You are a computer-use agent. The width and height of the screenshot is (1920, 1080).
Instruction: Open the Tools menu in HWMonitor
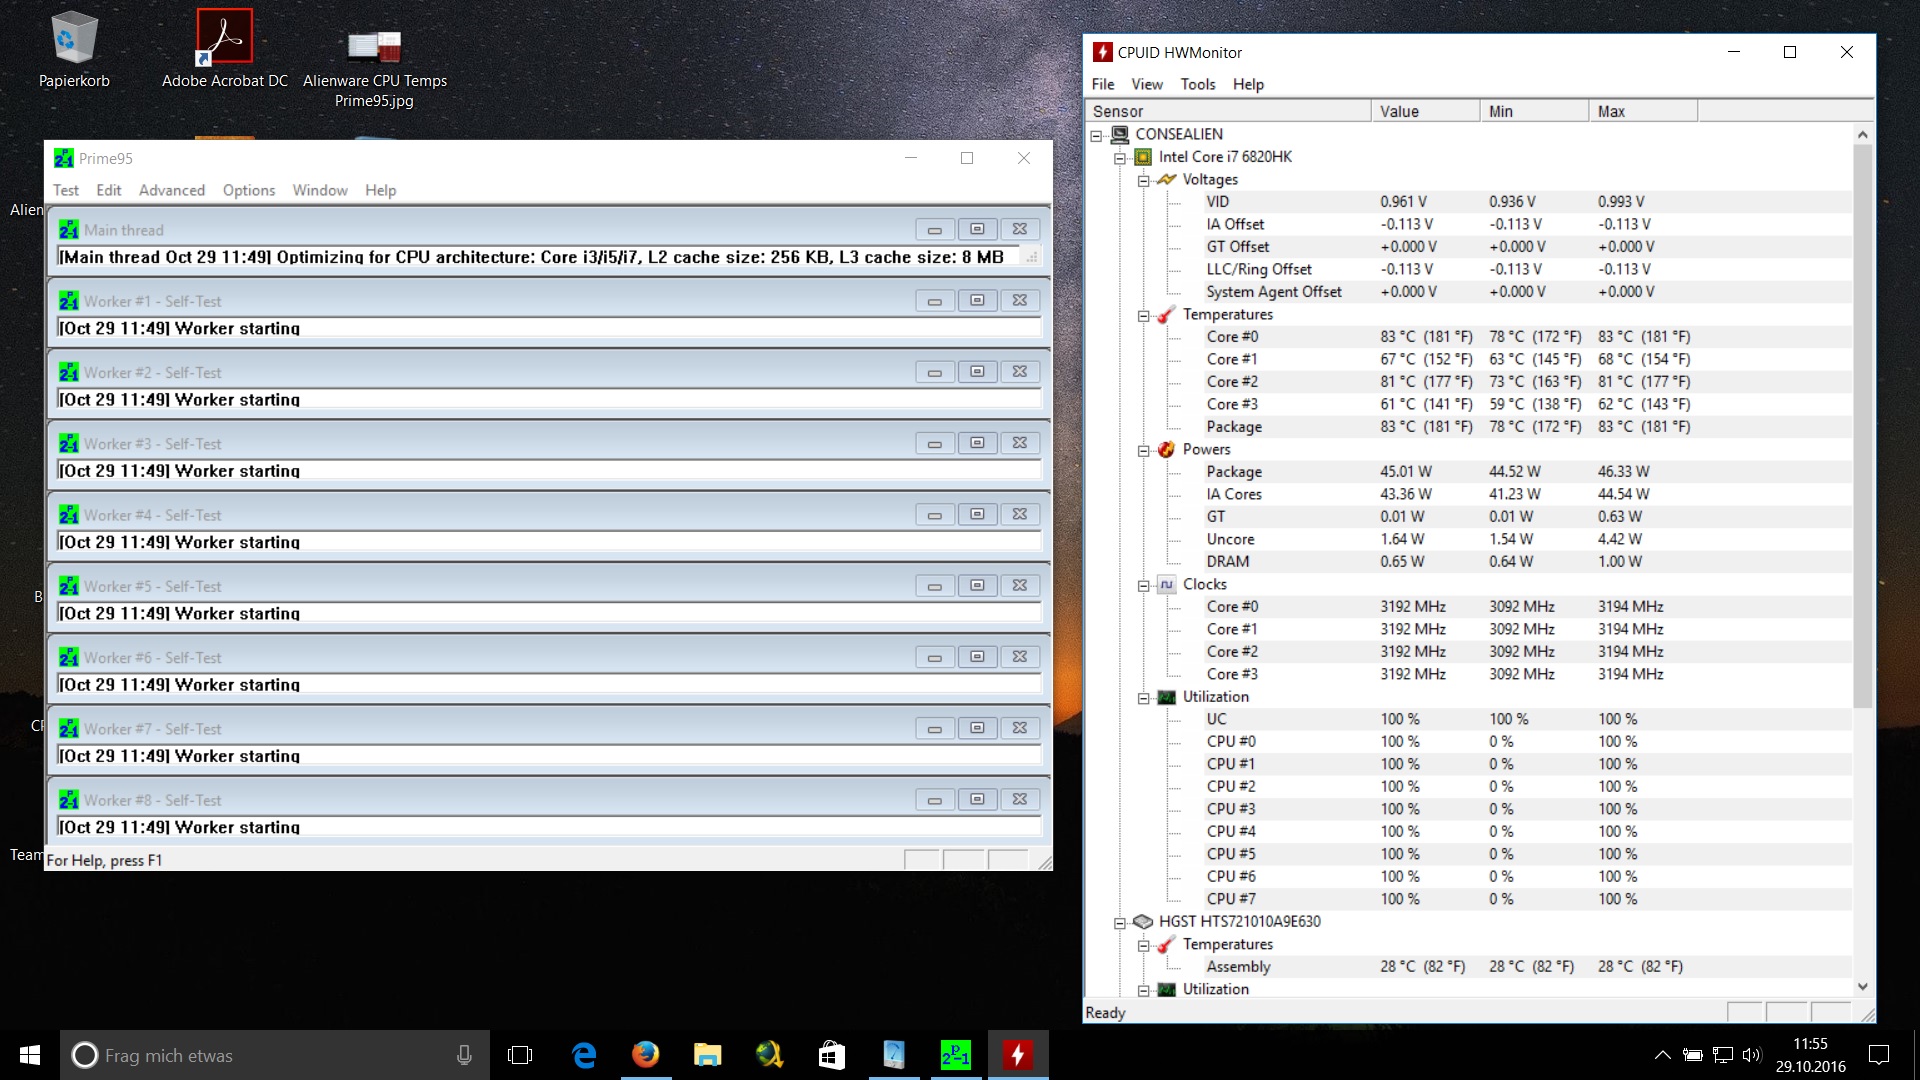point(1197,84)
